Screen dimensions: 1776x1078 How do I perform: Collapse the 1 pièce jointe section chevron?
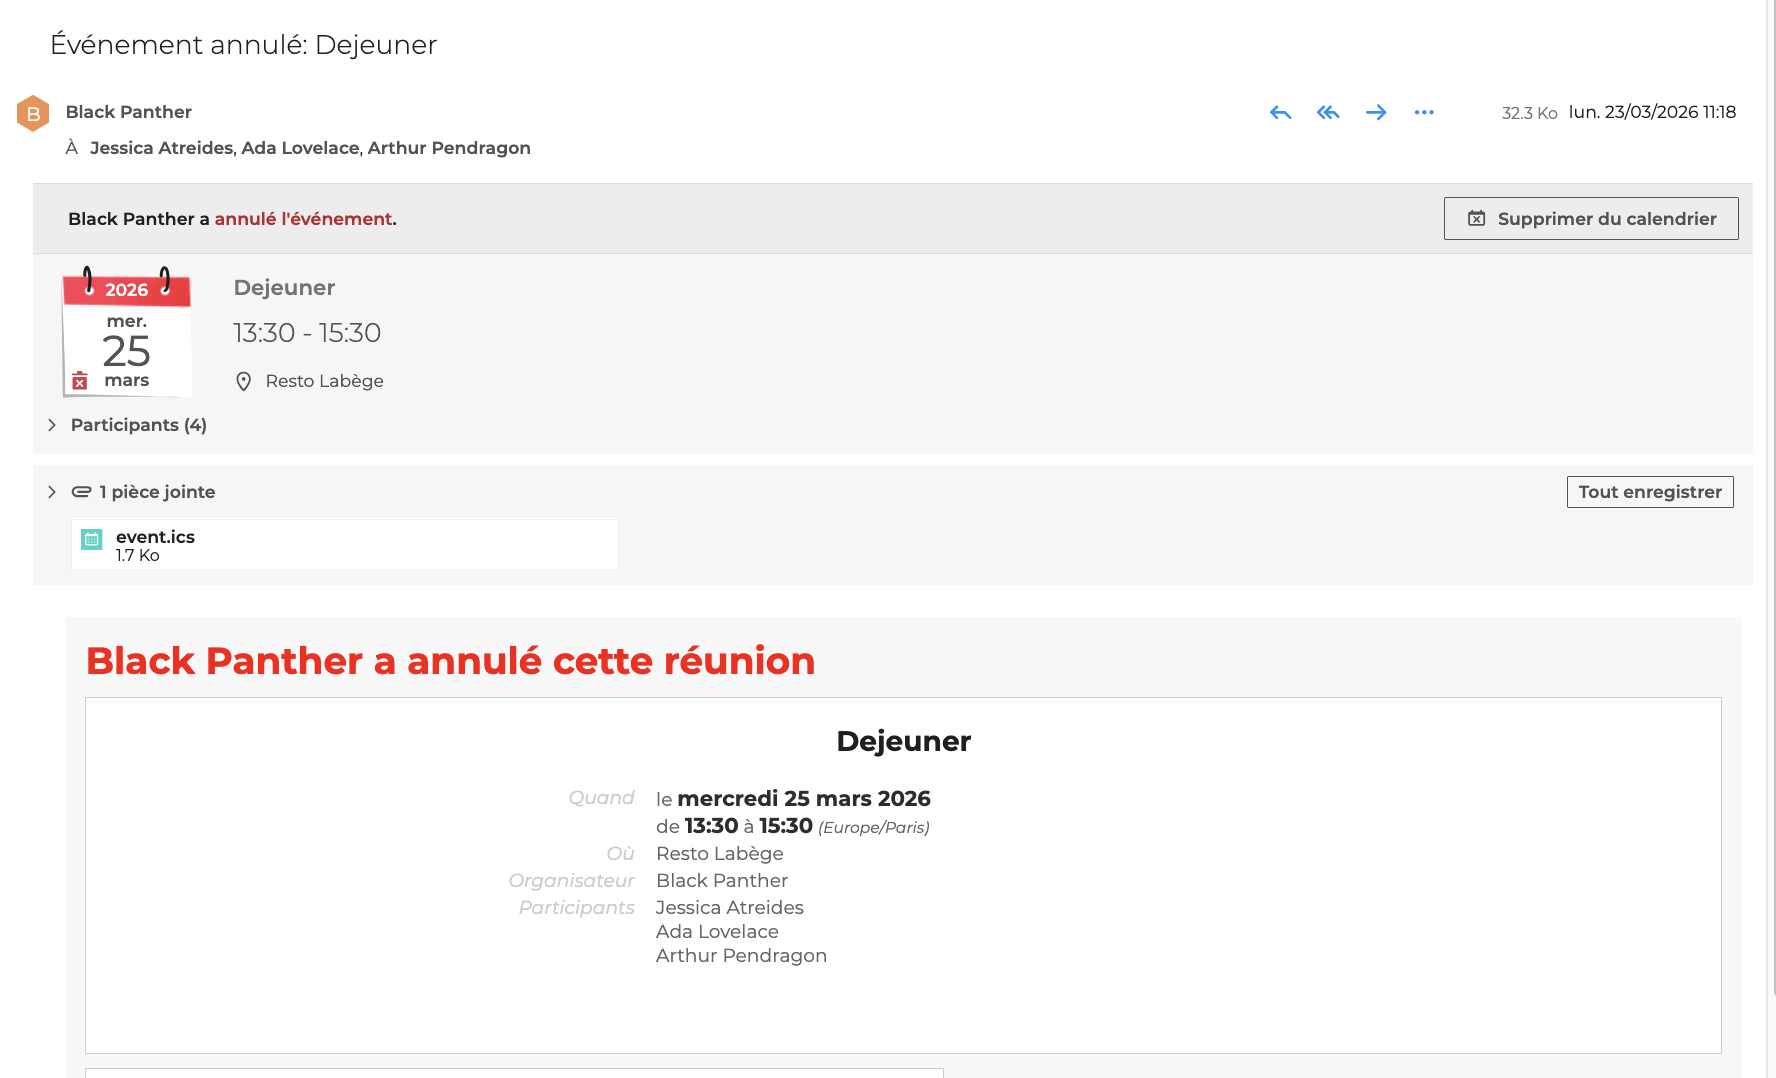[52, 492]
